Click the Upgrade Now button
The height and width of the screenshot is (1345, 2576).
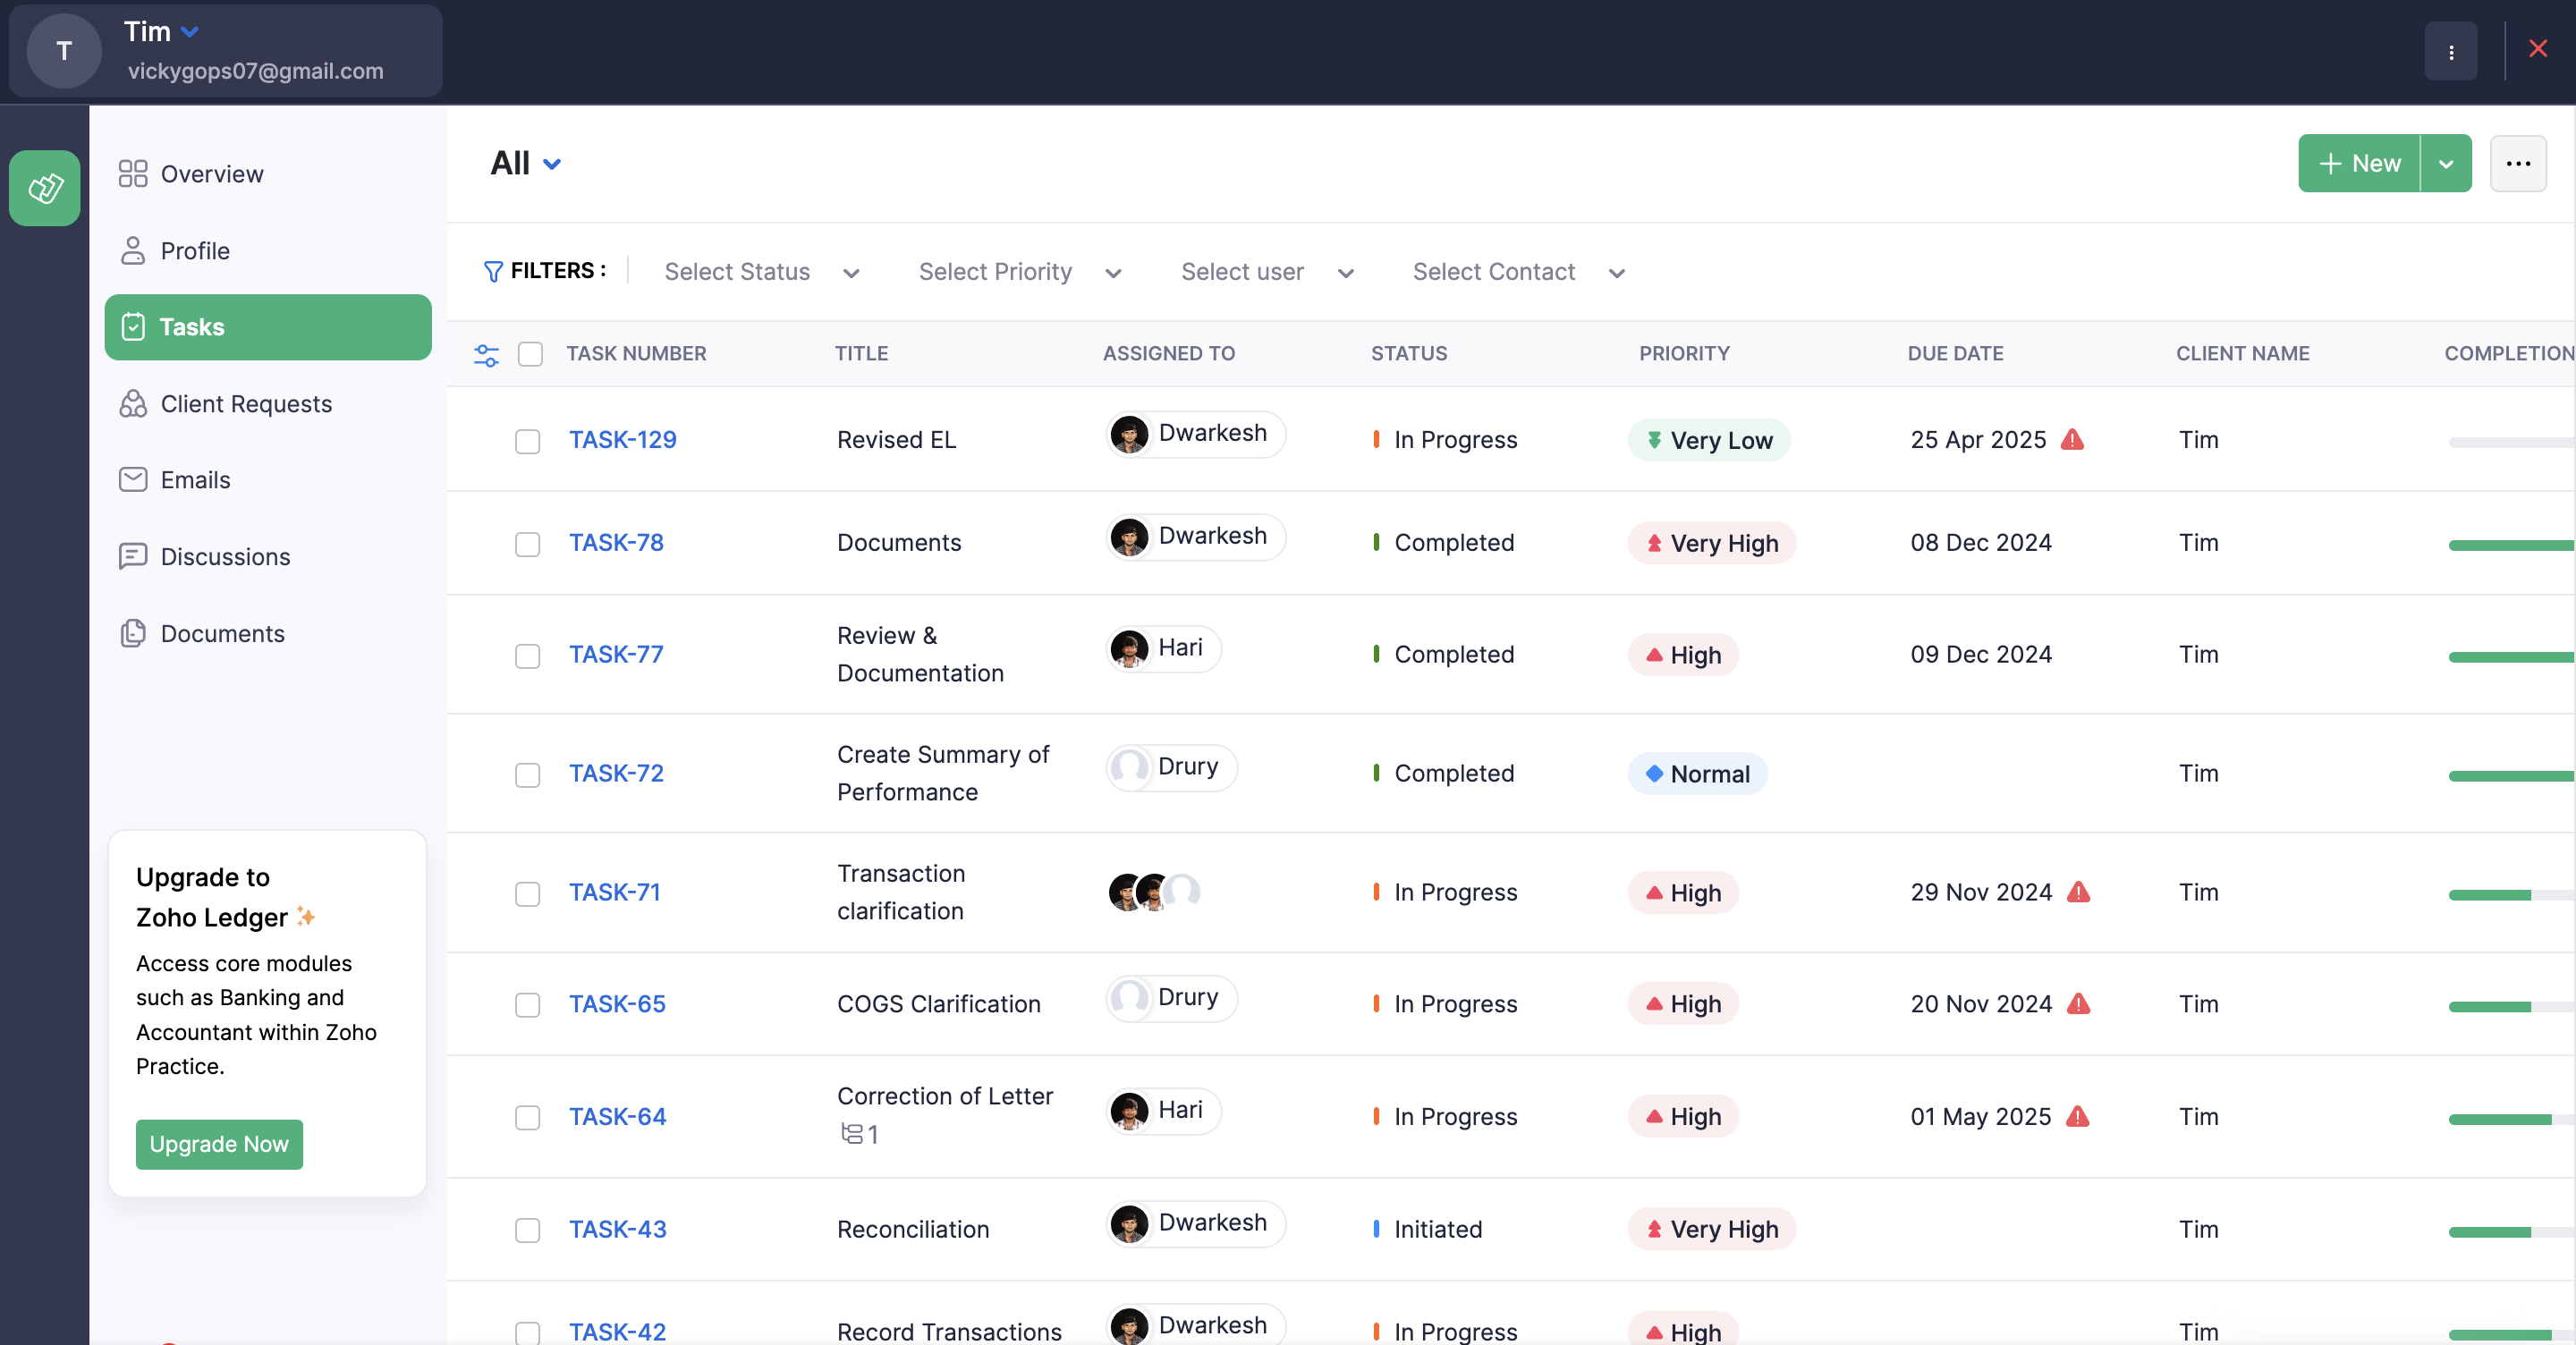click(x=218, y=1143)
